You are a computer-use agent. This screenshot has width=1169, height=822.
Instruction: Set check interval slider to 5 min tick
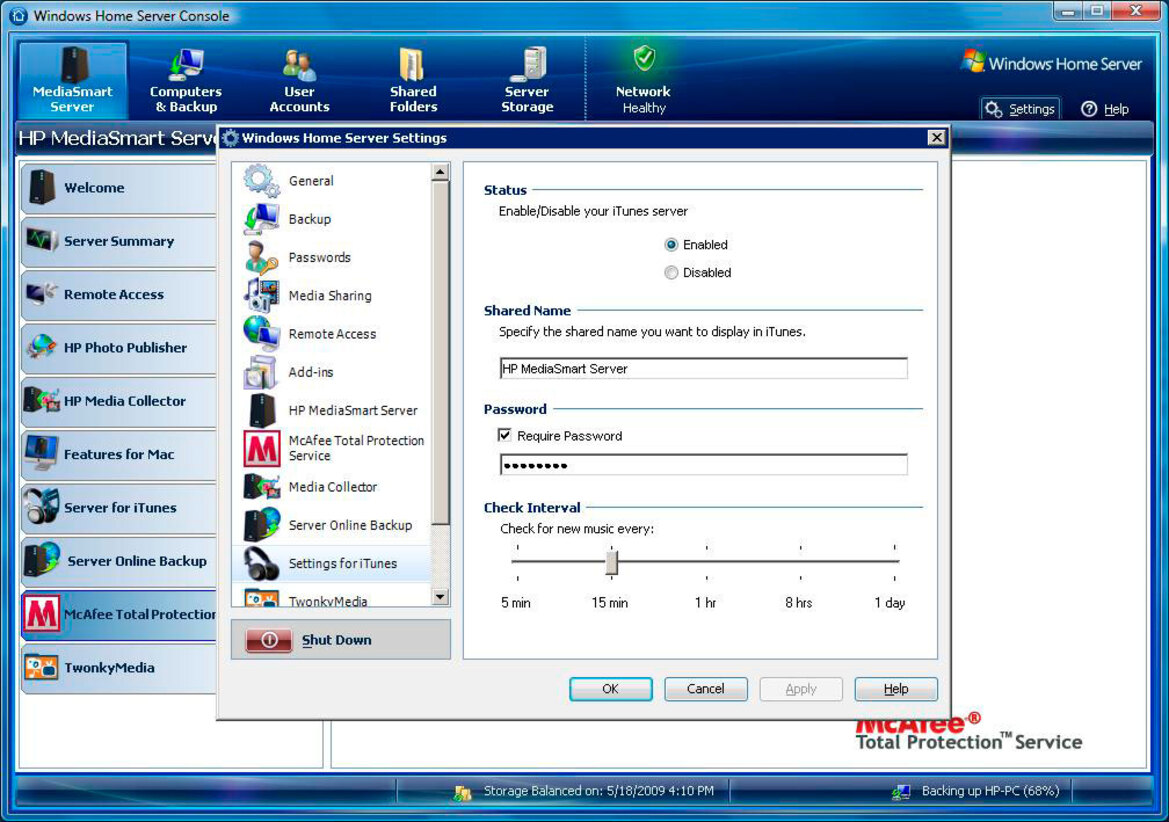coord(517,562)
